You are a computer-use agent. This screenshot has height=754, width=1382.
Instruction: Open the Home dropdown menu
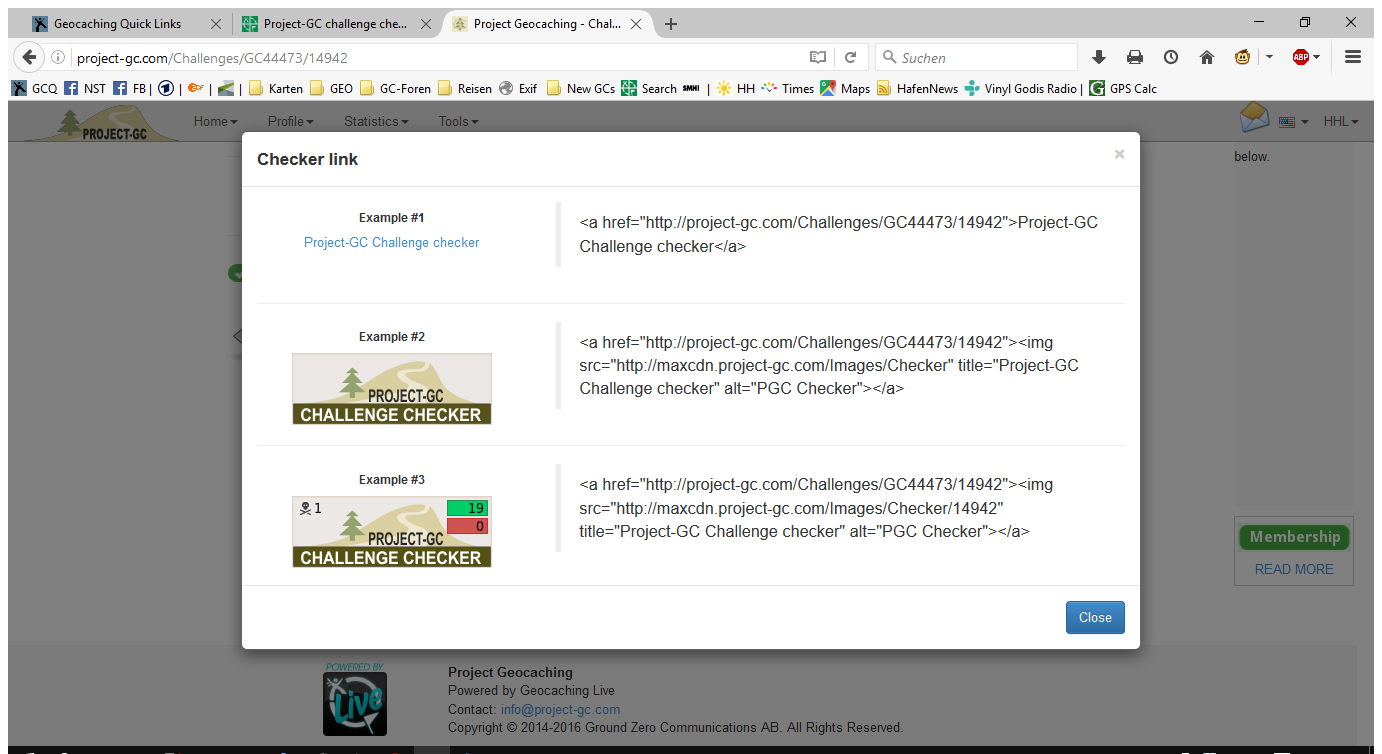pos(216,121)
